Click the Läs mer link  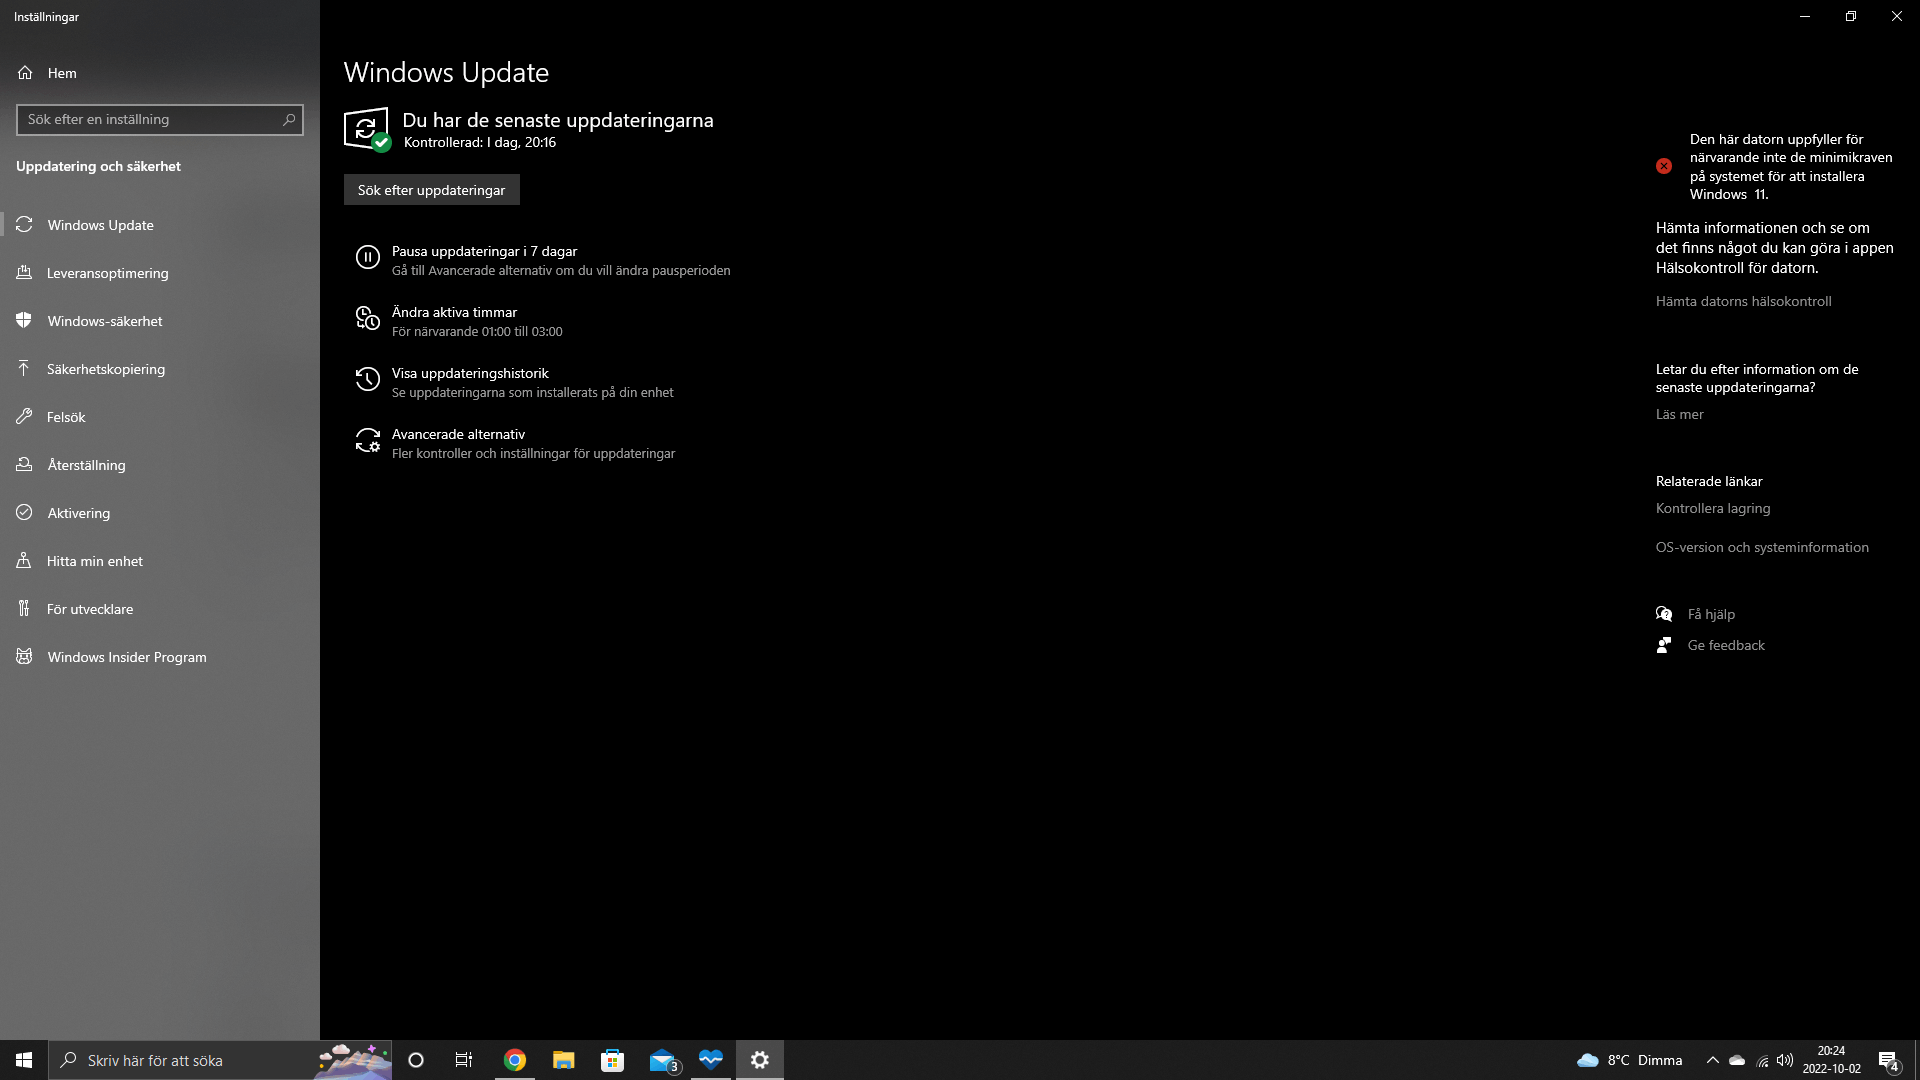(x=1679, y=414)
